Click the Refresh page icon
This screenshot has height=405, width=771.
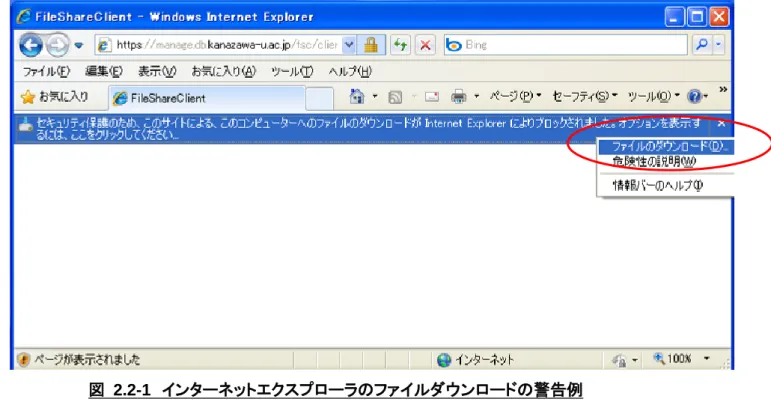coord(400,45)
